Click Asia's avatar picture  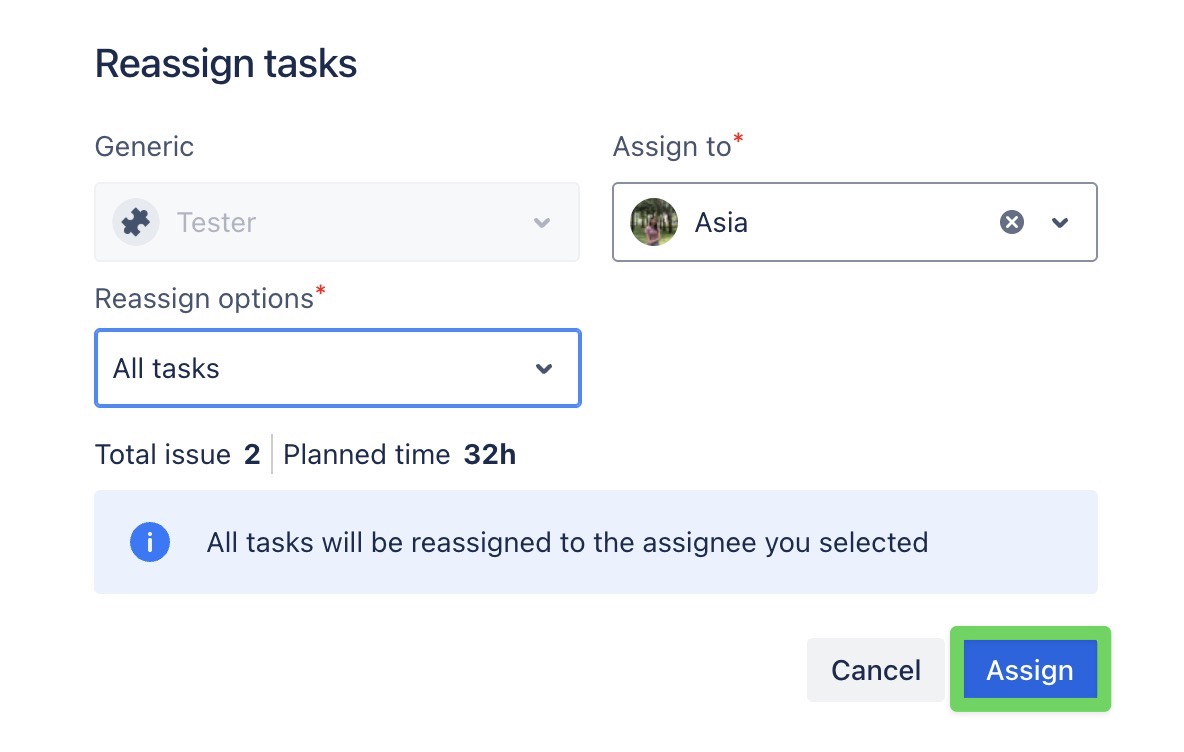click(x=653, y=222)
